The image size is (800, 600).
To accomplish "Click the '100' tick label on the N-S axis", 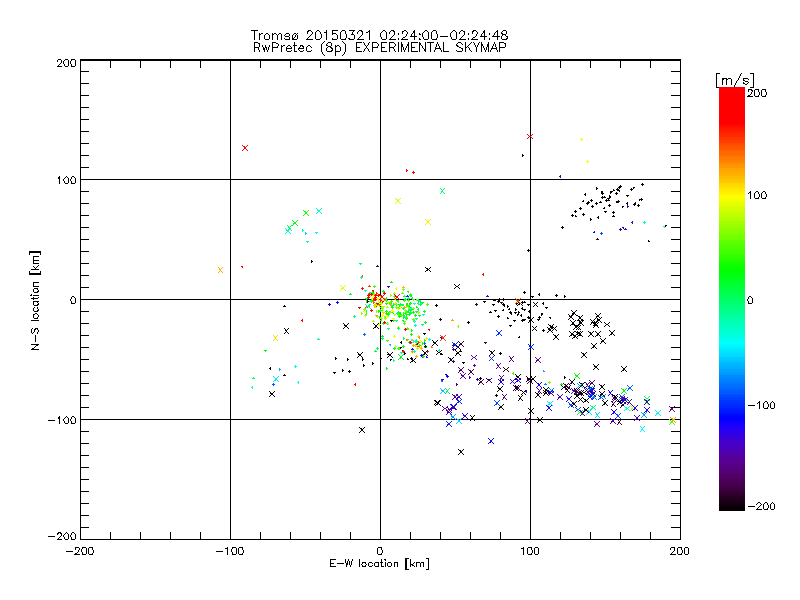I will pyautogui.click(x=66, y=180).
